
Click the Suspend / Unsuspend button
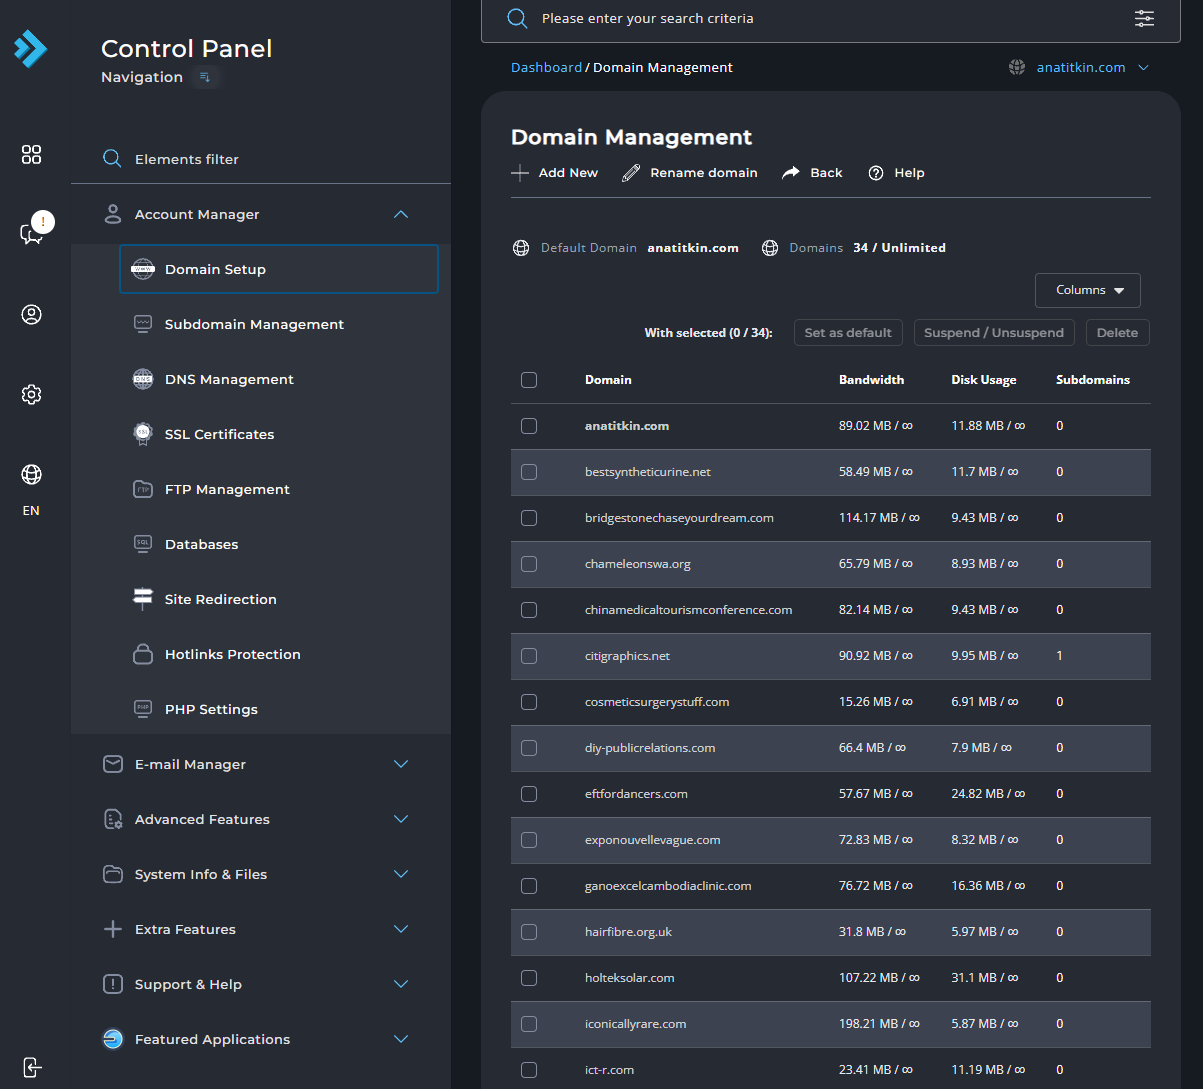[994, 333]
